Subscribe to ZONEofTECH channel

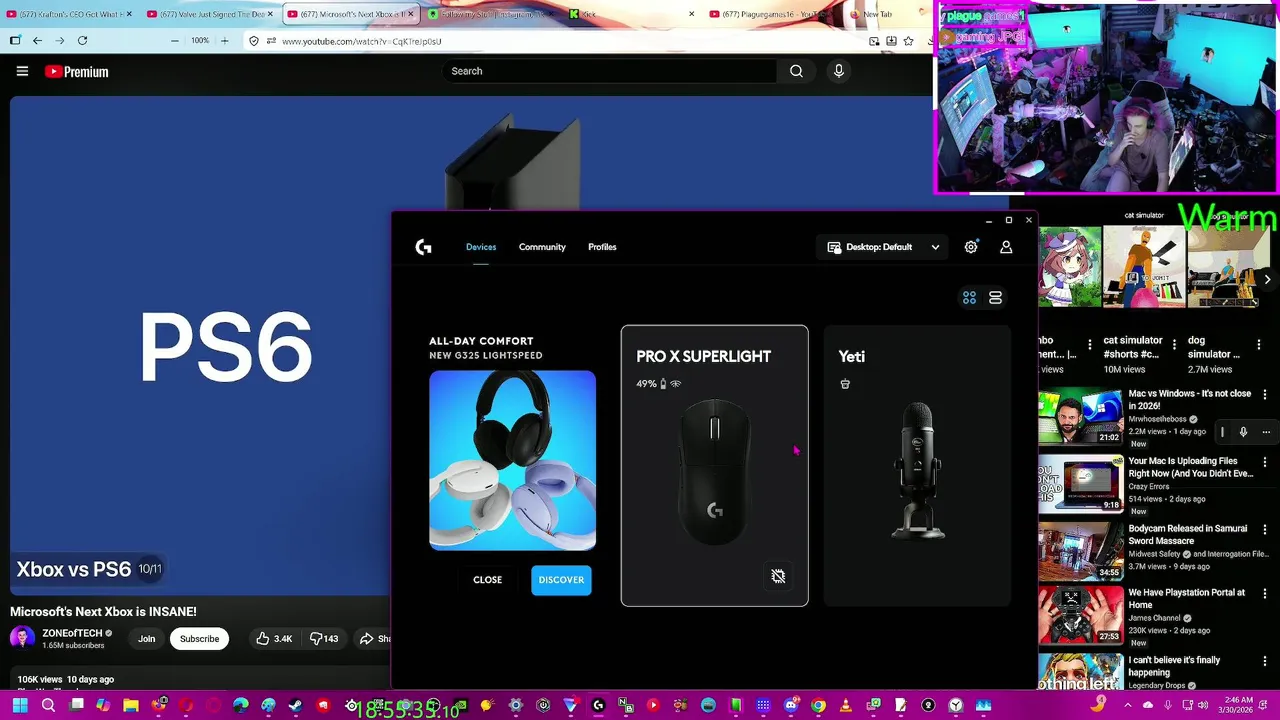(199, 639)
